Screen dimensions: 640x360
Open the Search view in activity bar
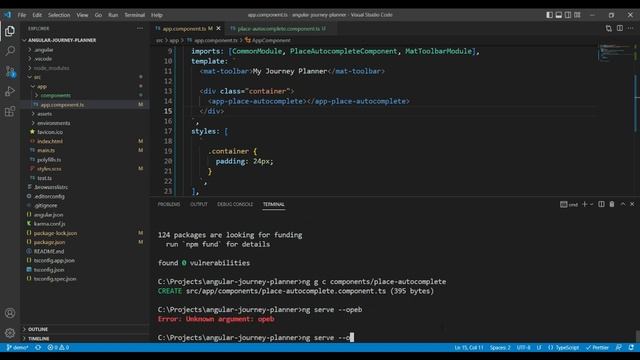point(10,51)
